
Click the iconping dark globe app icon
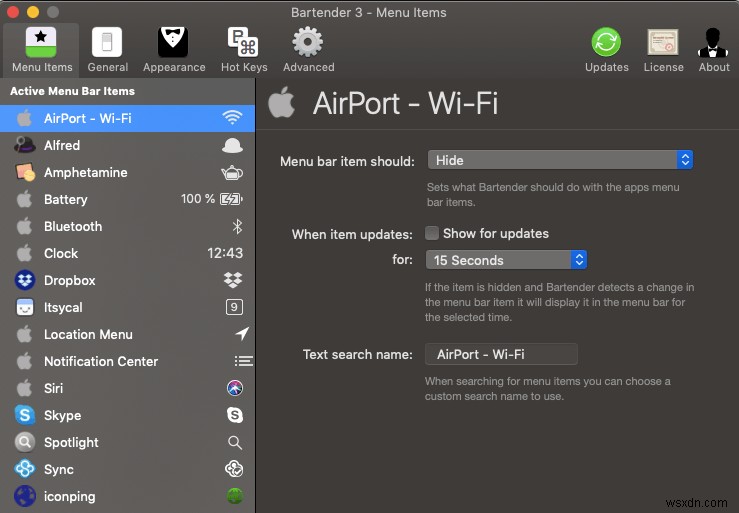coord(25,496)
